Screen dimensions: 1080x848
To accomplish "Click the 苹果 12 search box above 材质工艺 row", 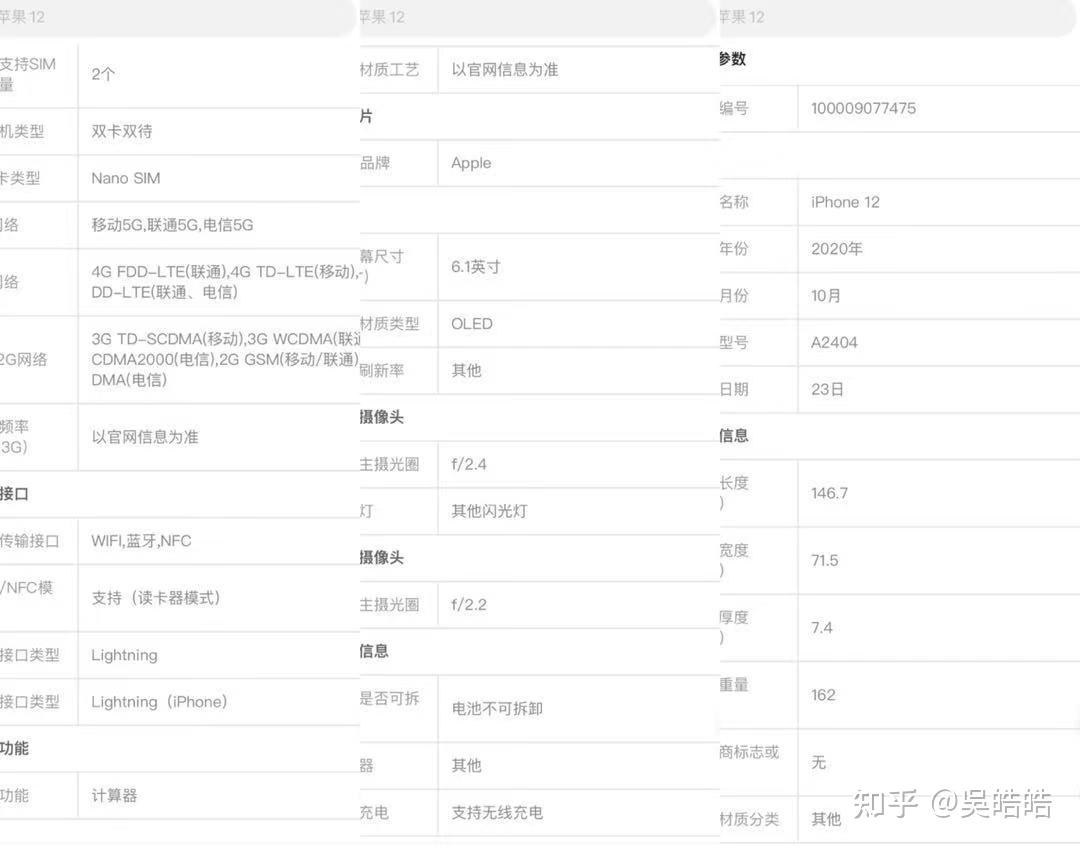I will tap(537, 17).
